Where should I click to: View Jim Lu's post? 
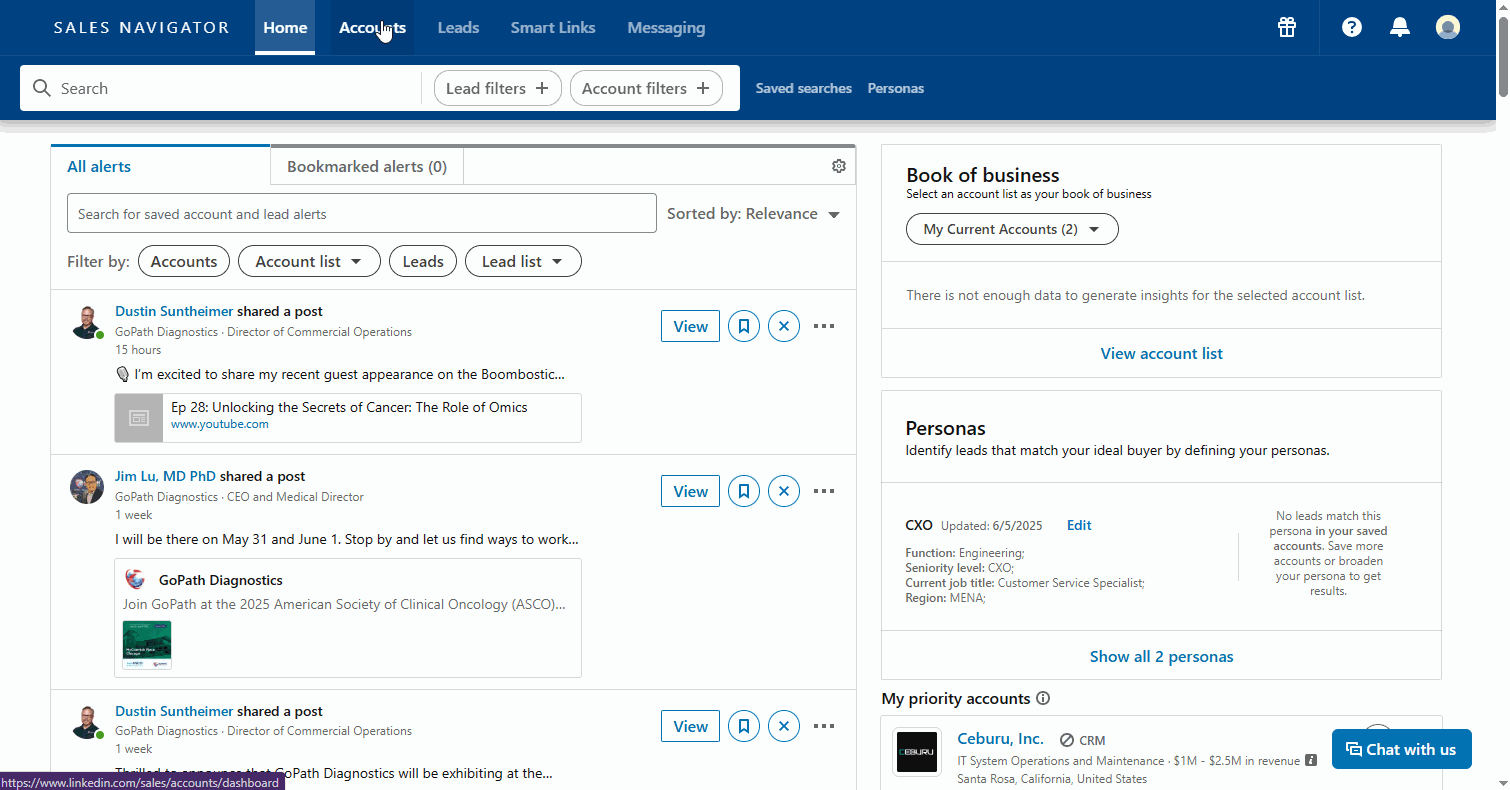690,491
